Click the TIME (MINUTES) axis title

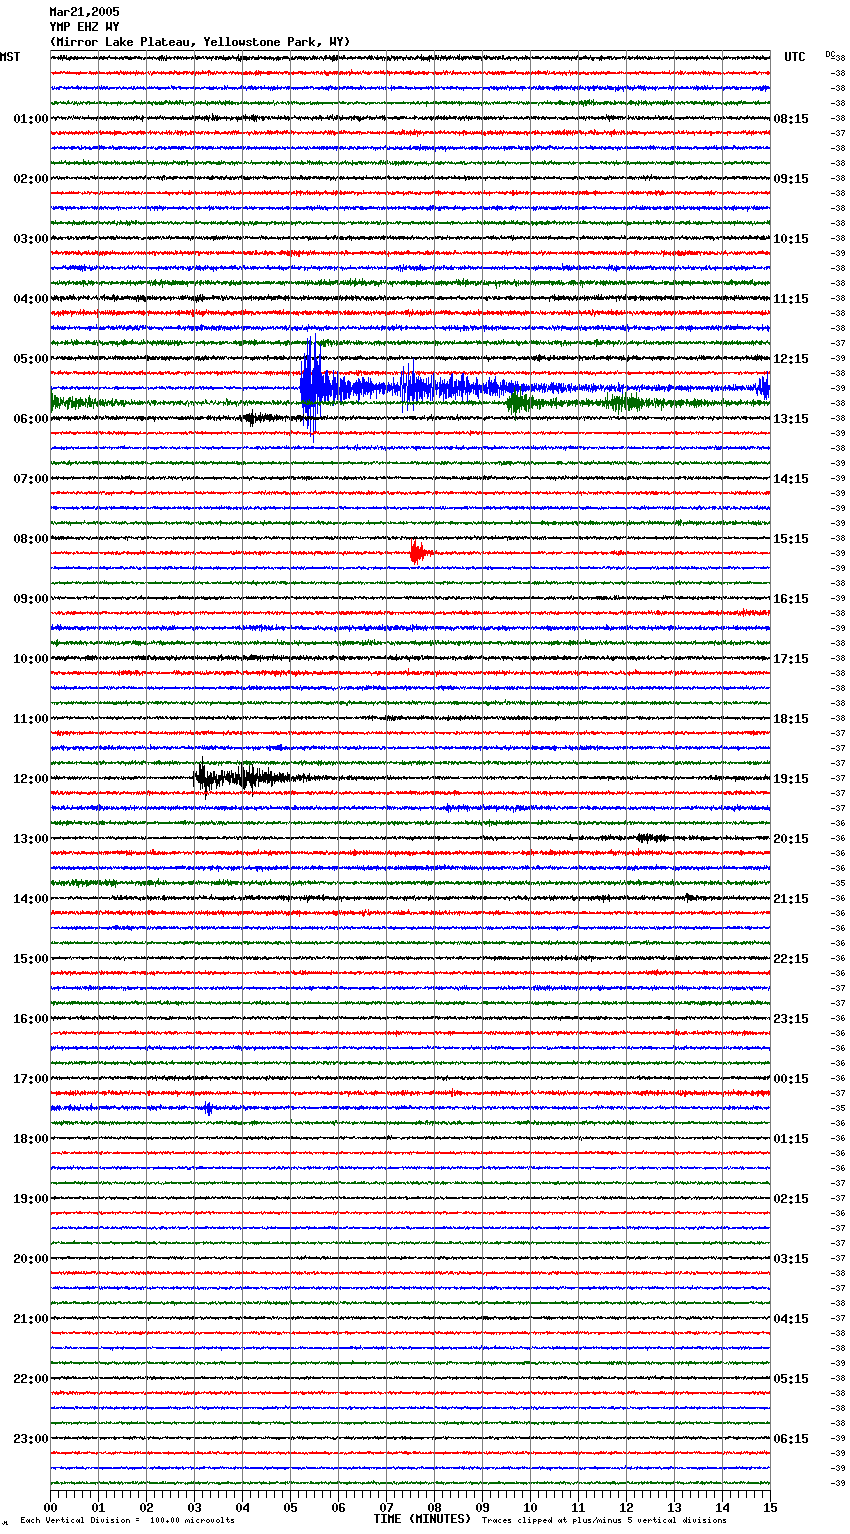click(422, 1519)
